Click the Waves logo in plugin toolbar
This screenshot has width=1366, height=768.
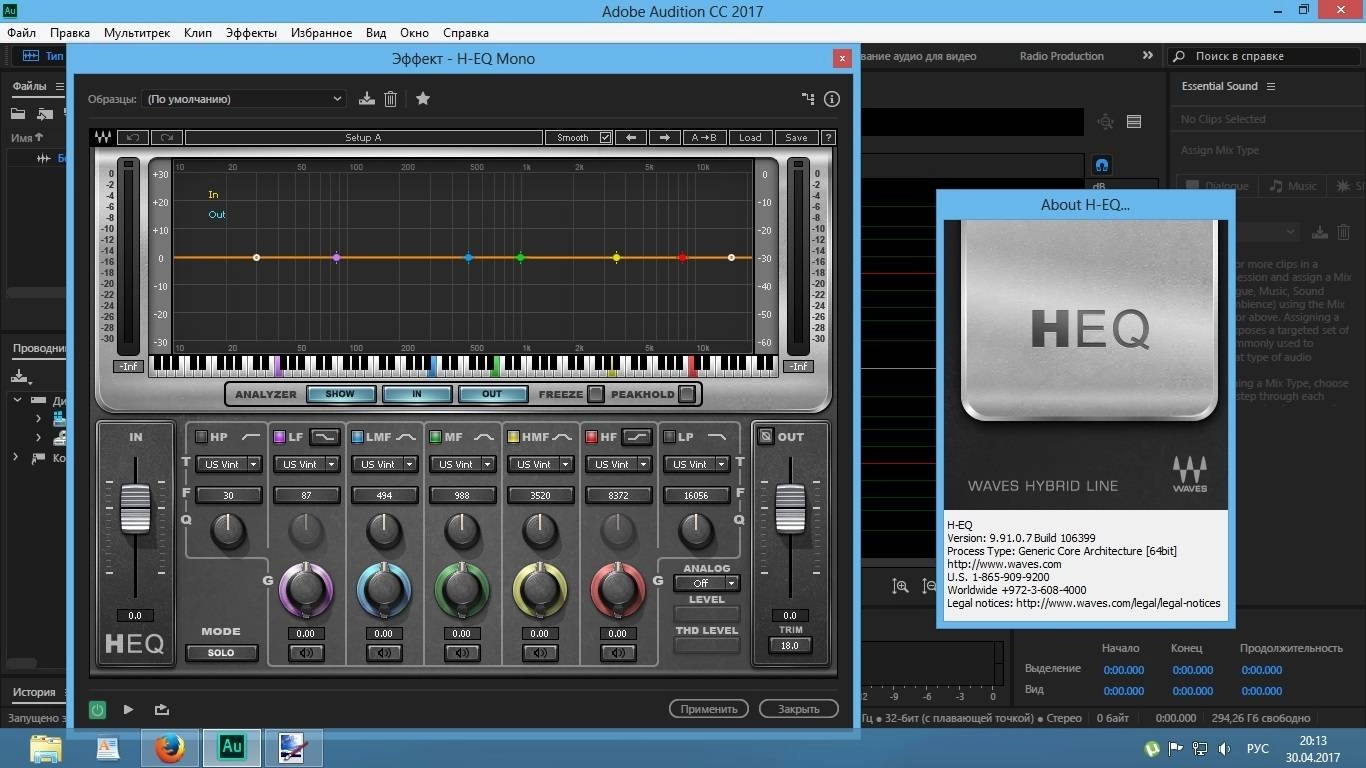coord(102,137)
